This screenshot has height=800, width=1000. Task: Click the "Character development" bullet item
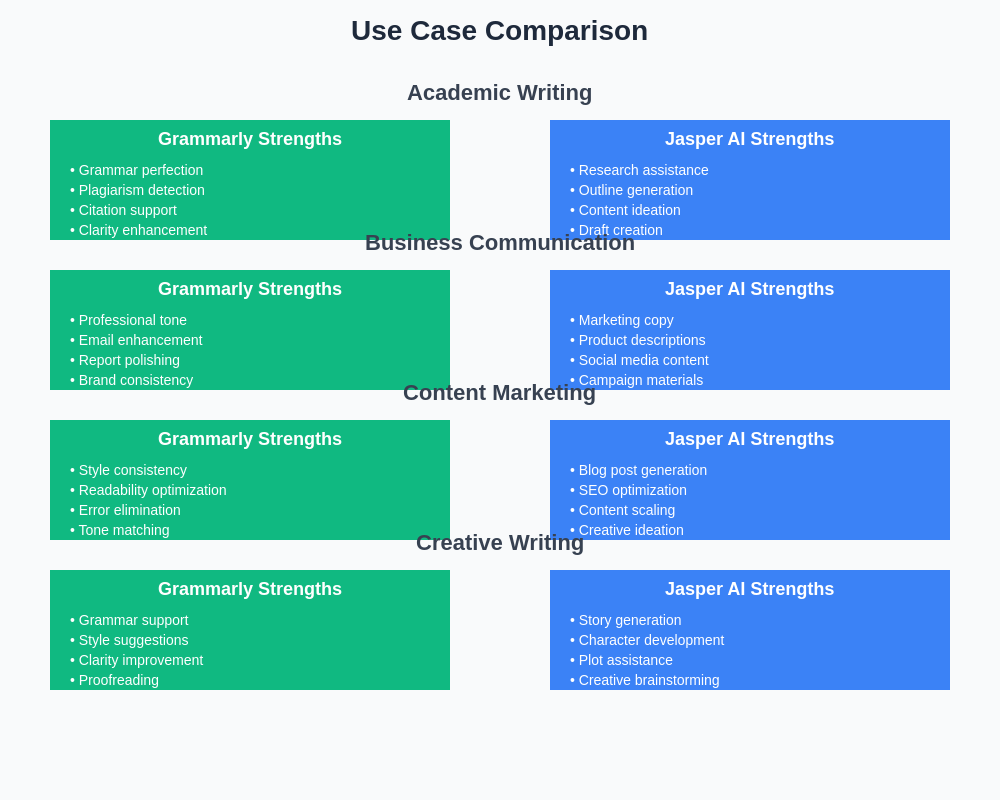tap(651, 640)
